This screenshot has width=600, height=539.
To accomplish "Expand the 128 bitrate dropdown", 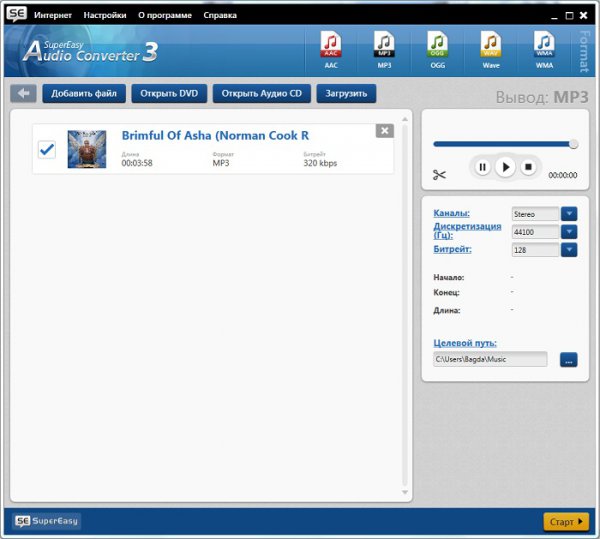I will click(x=569, y=249).
